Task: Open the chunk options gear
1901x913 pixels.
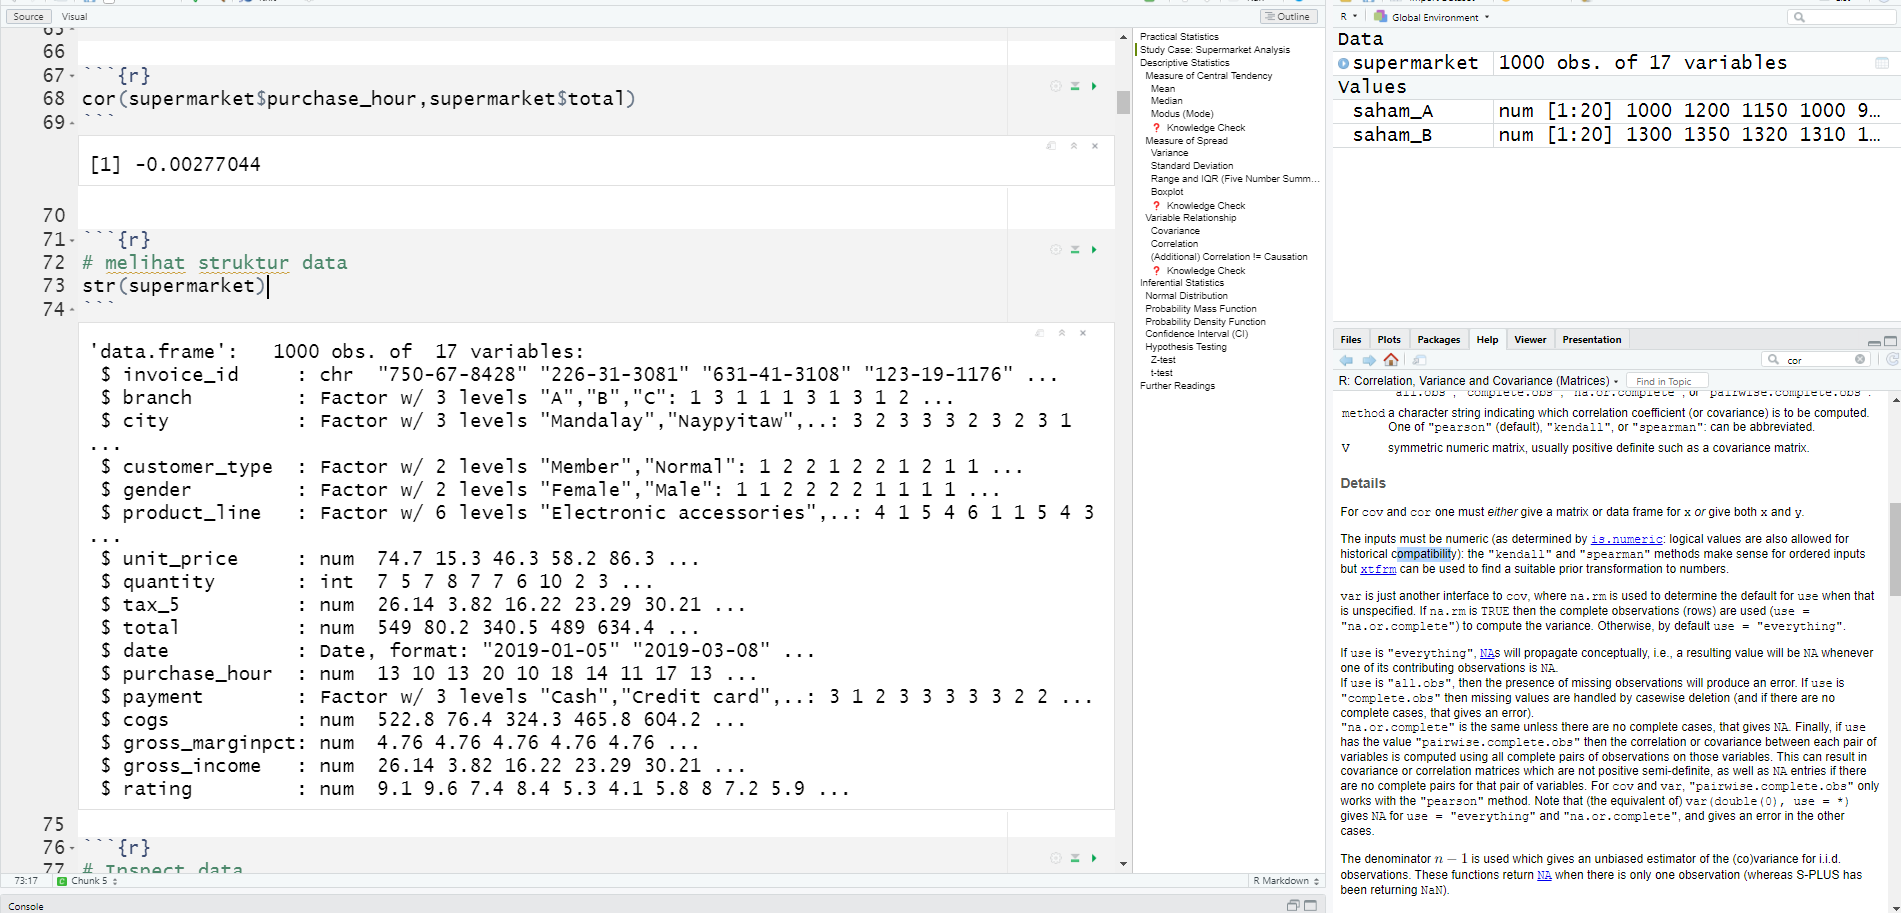Action: [1056, 249]
